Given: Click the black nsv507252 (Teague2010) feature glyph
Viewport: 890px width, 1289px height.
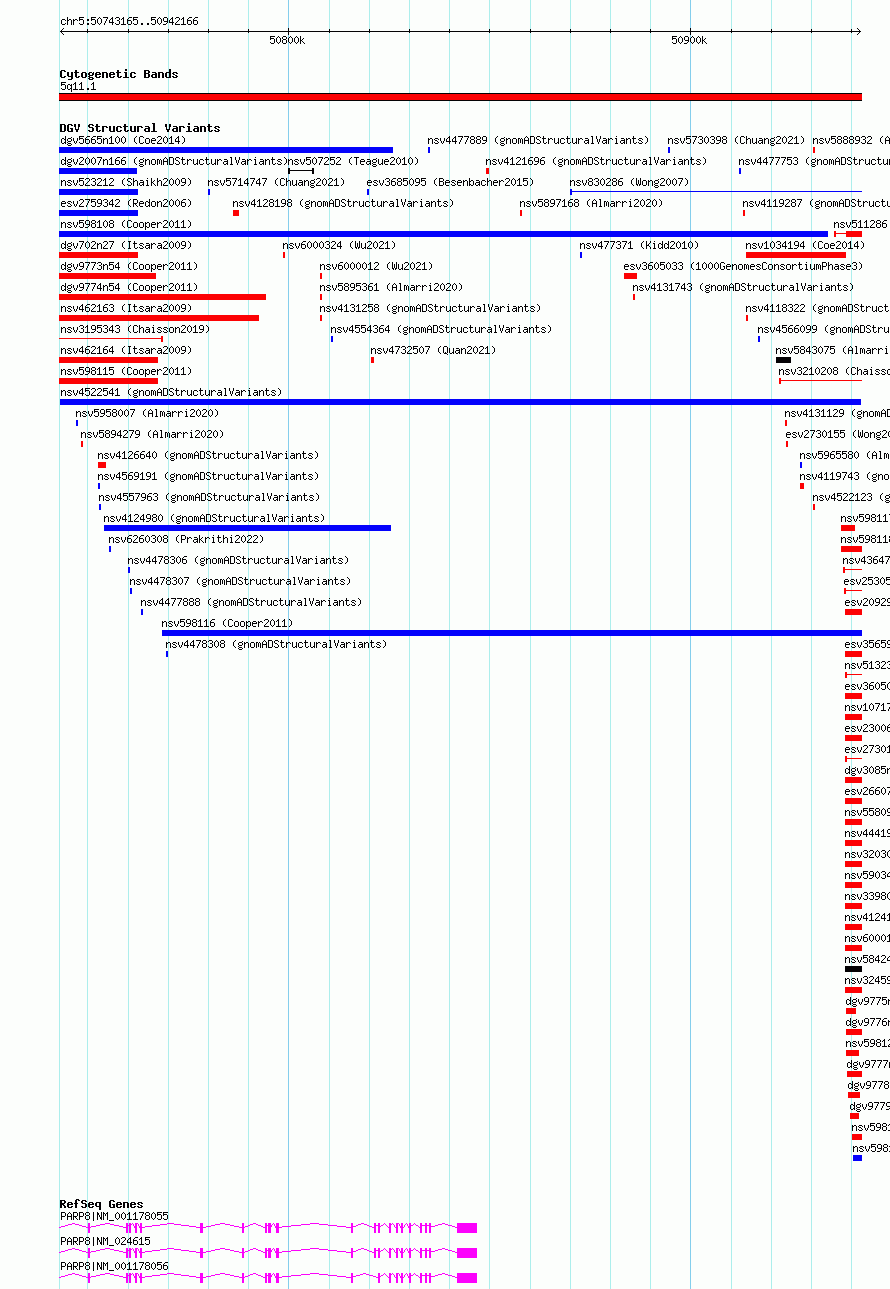Looking at the screenshot, I should 301,171.
